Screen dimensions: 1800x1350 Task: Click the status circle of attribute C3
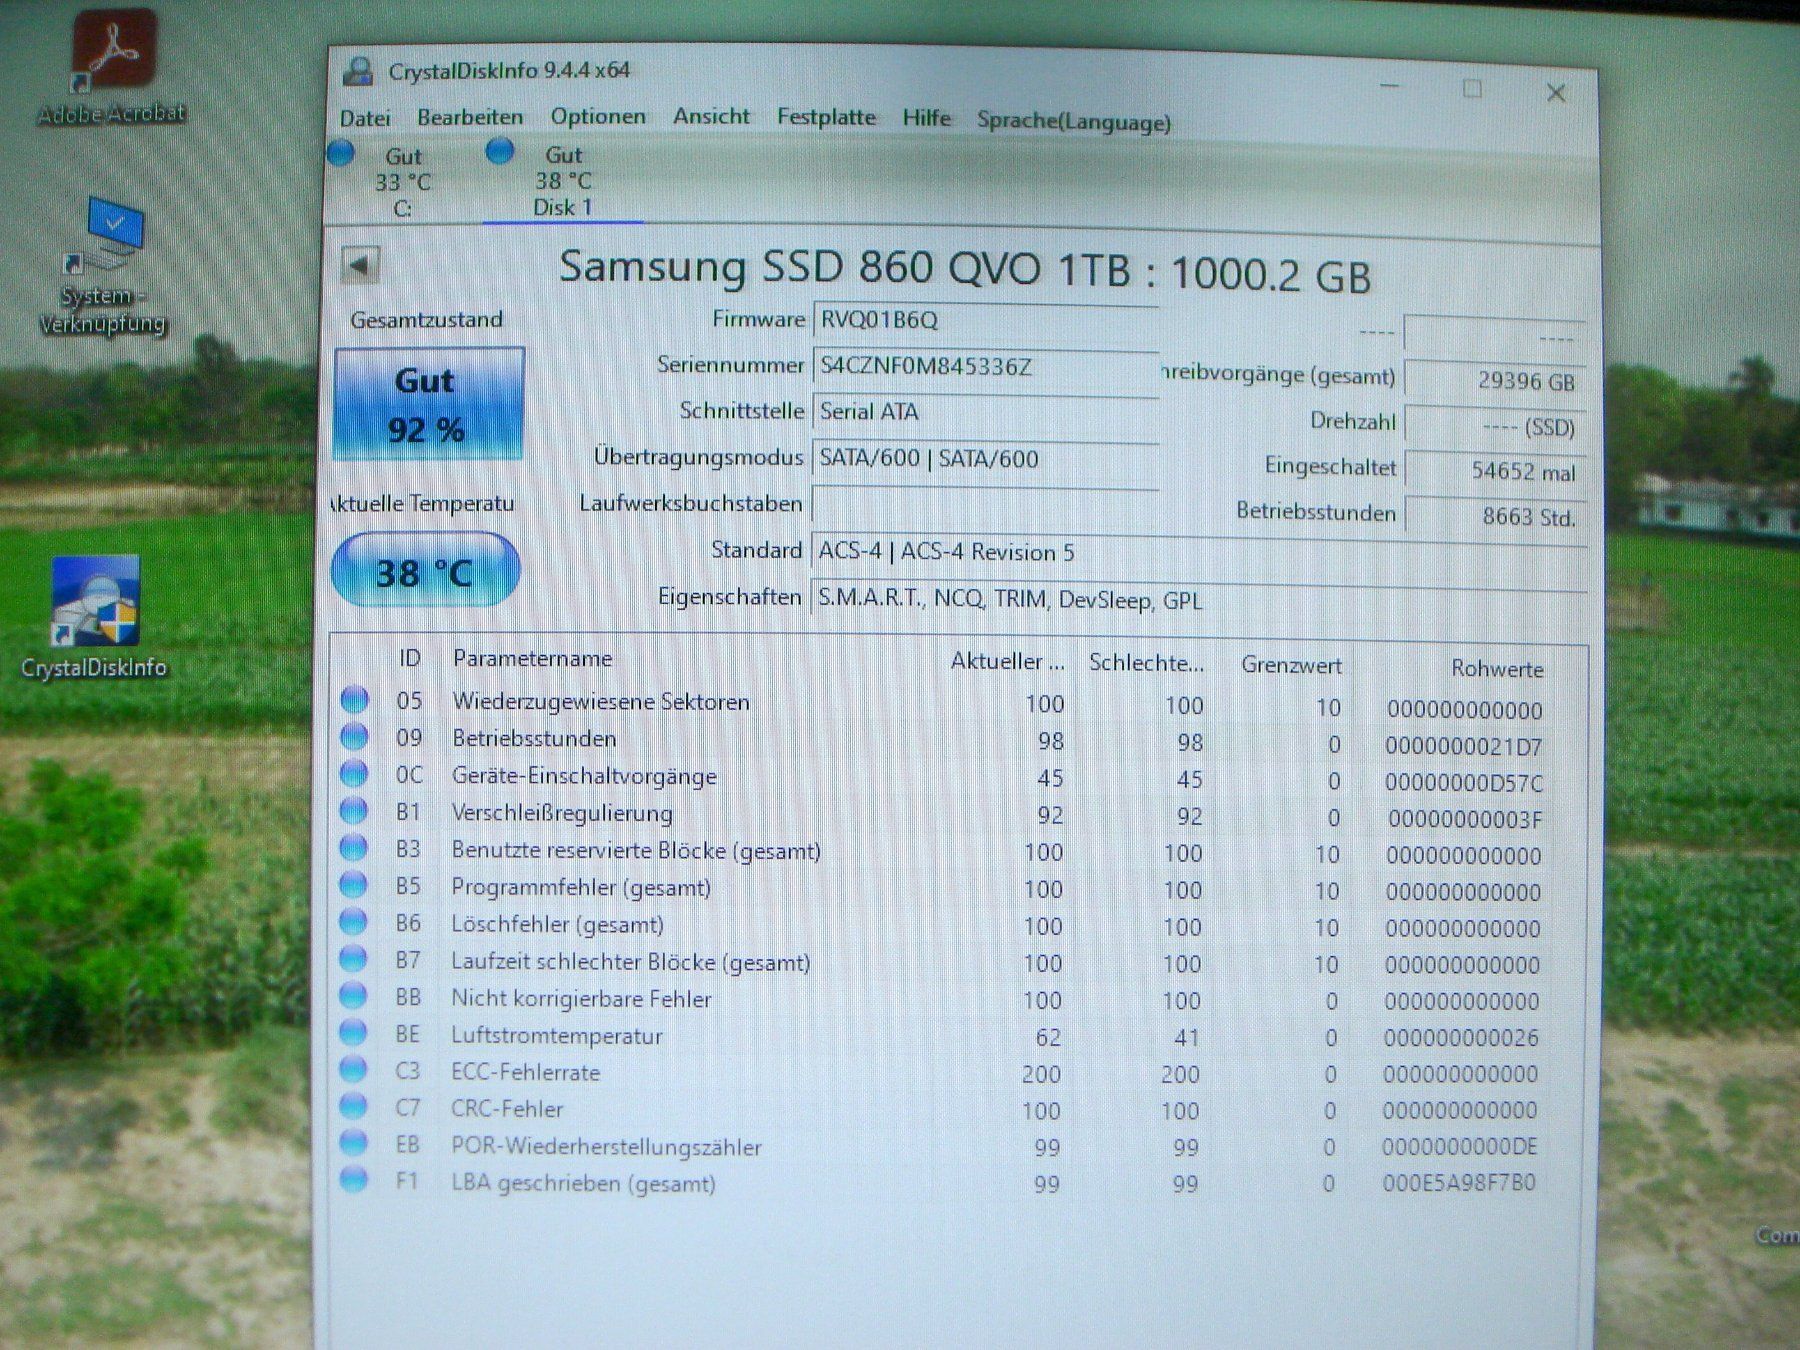coord(353,1069)
